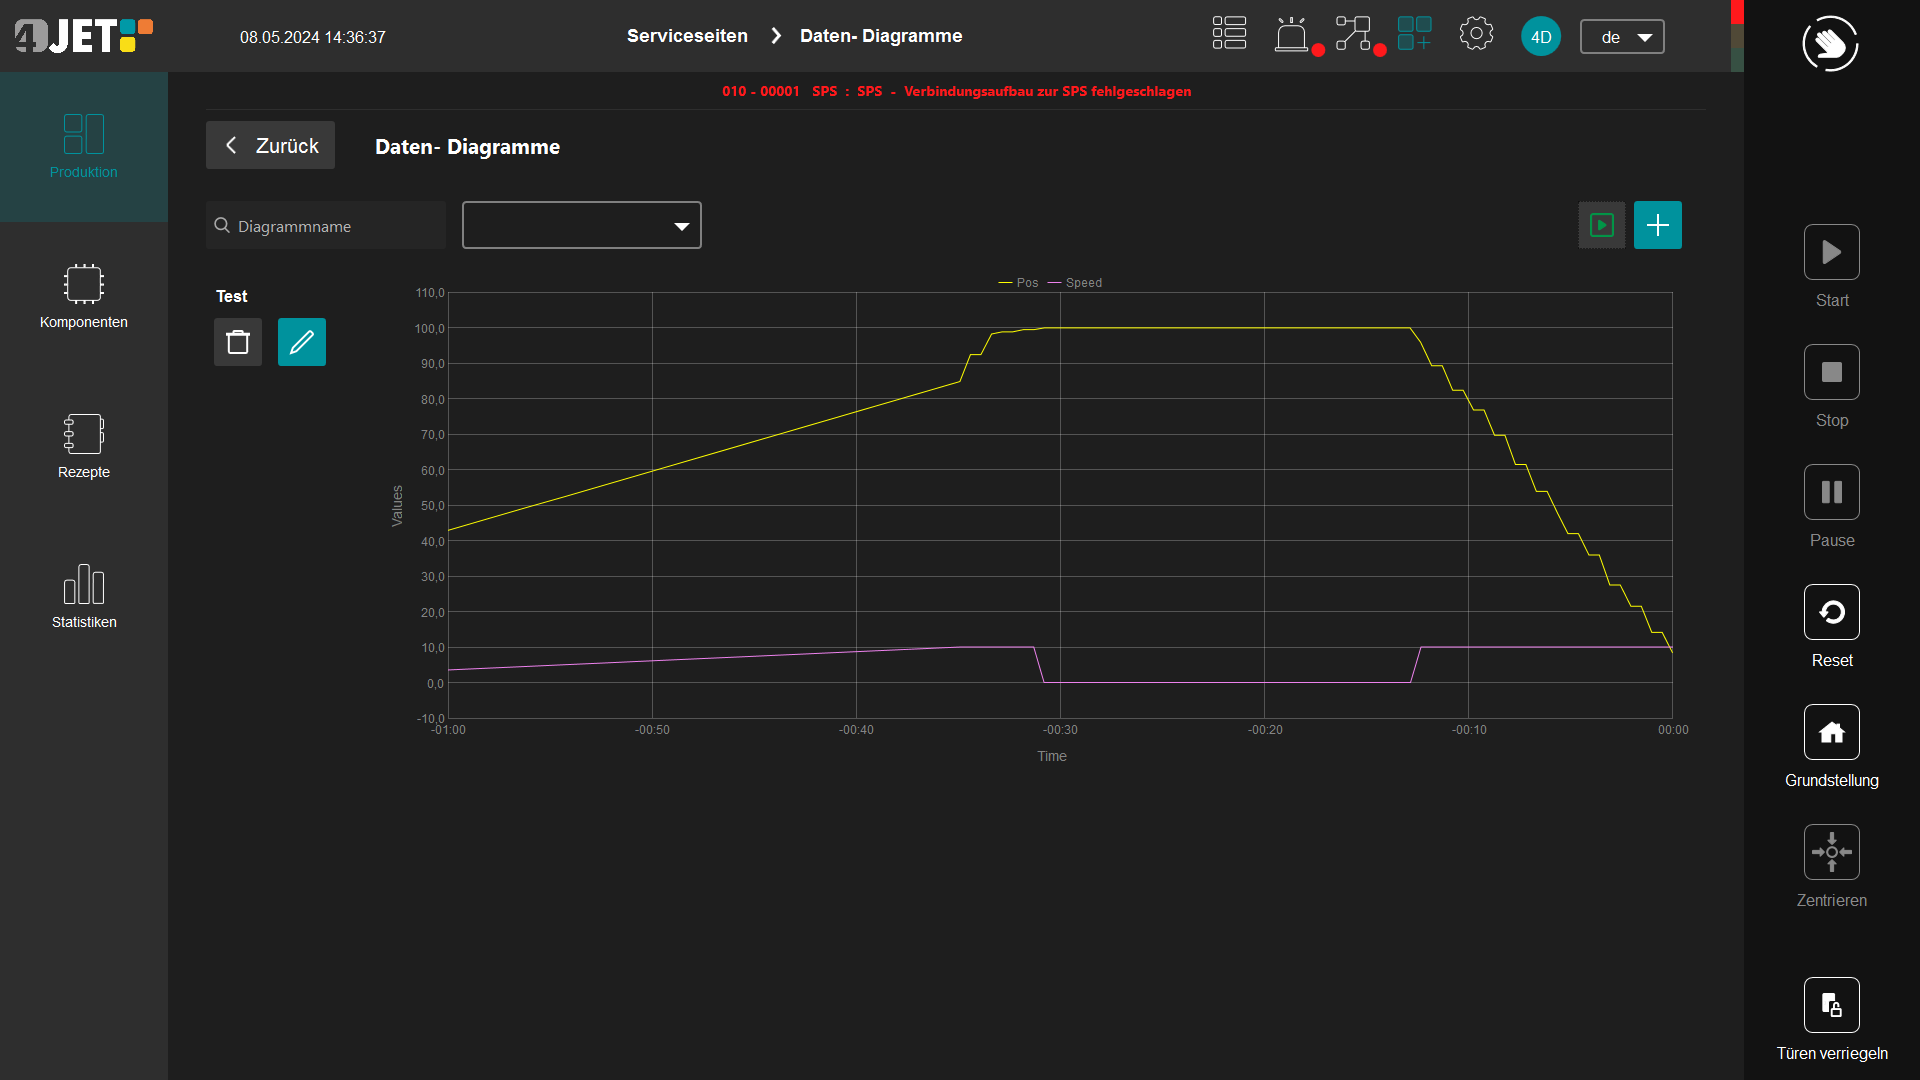This screenshot has width=1920, height=1080.
Task: Open the alarm beacon icon in header
Action: [1292, 35]
